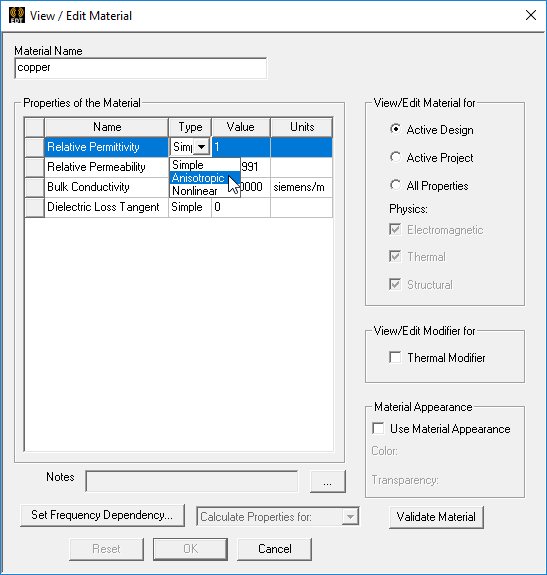Click the Reset button
Screen dimensions: 547x575
point(106,549)
